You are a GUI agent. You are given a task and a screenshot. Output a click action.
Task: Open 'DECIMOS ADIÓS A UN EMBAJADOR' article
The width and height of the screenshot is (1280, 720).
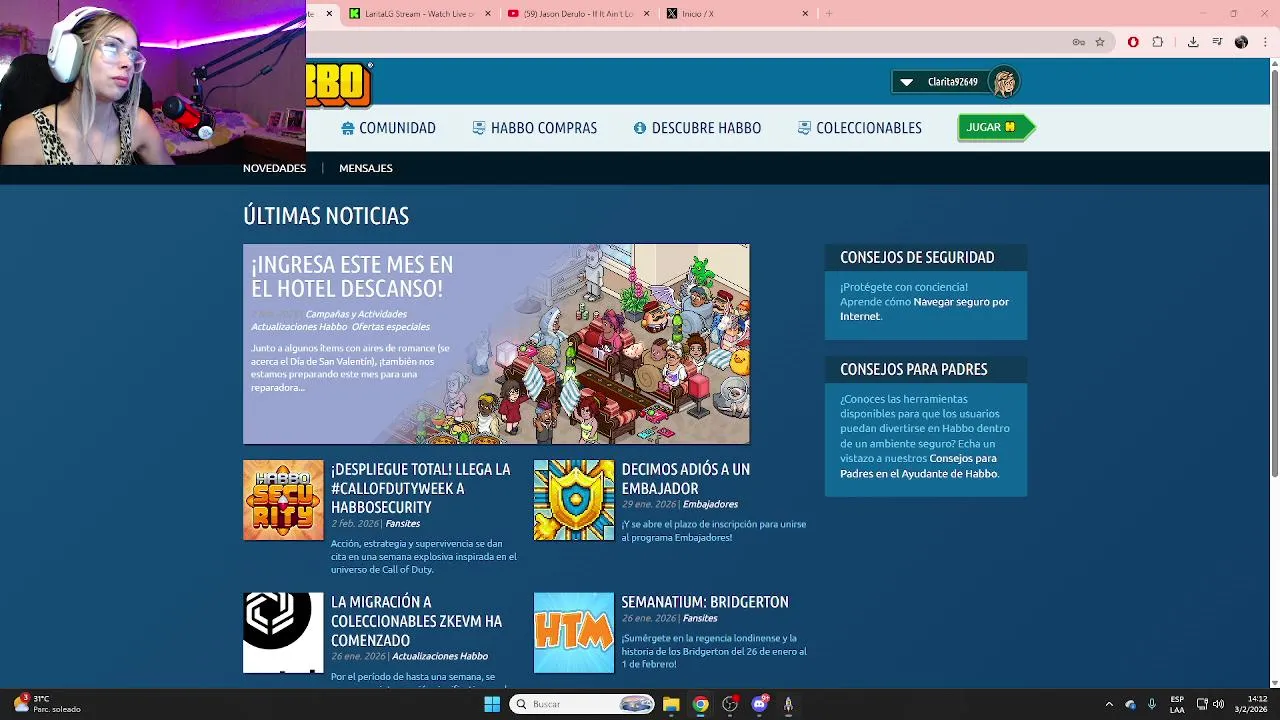click(686, 479)
